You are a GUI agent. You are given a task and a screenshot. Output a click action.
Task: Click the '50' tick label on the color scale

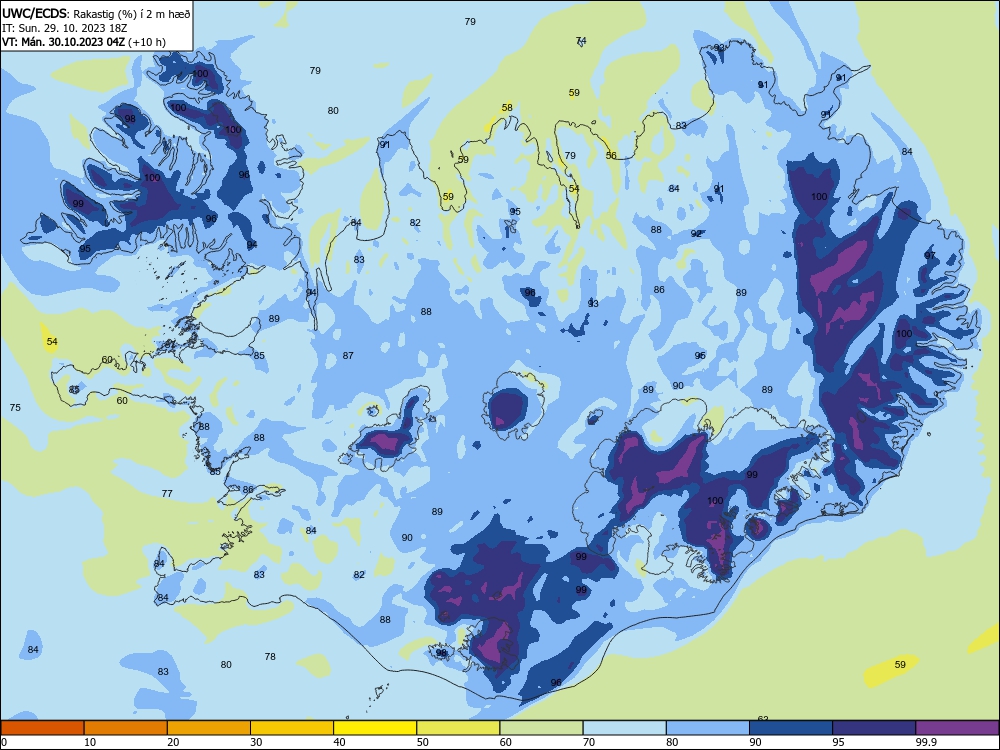[423, 742]
